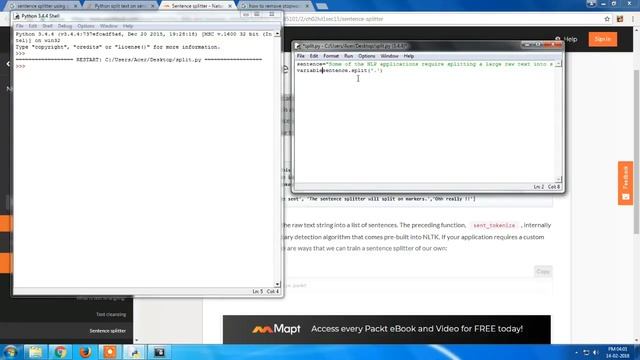640x360 pixels.
Task: Open a new browser tab
Action: coord(322,6)
